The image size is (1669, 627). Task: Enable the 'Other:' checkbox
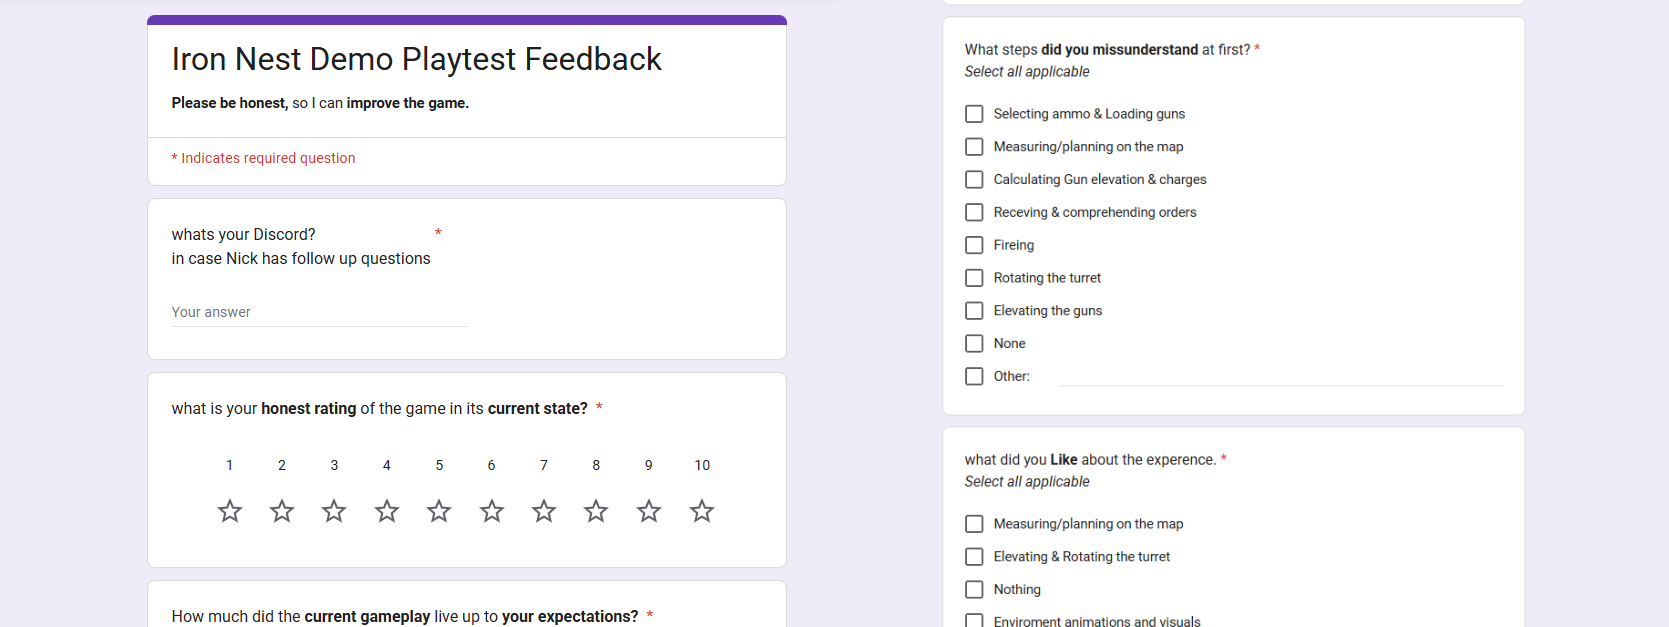974,376
